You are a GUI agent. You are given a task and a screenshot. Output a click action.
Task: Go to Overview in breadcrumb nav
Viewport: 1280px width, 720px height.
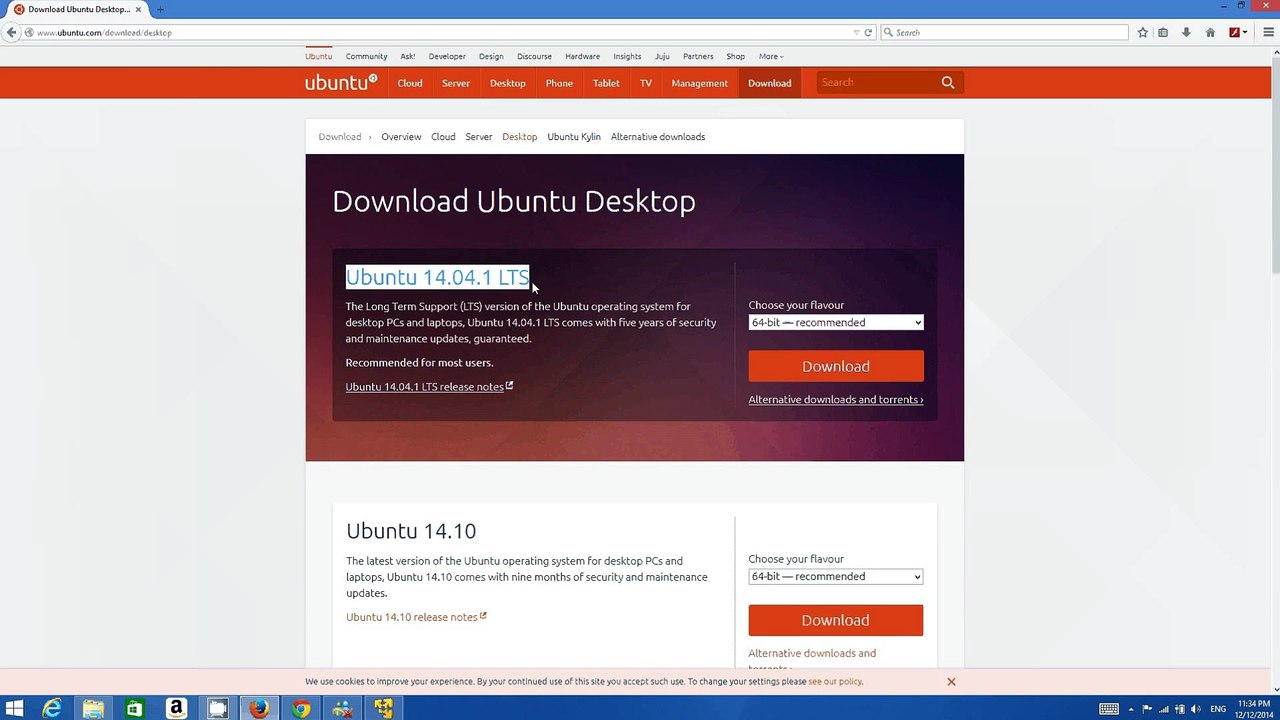pos(401,137)
